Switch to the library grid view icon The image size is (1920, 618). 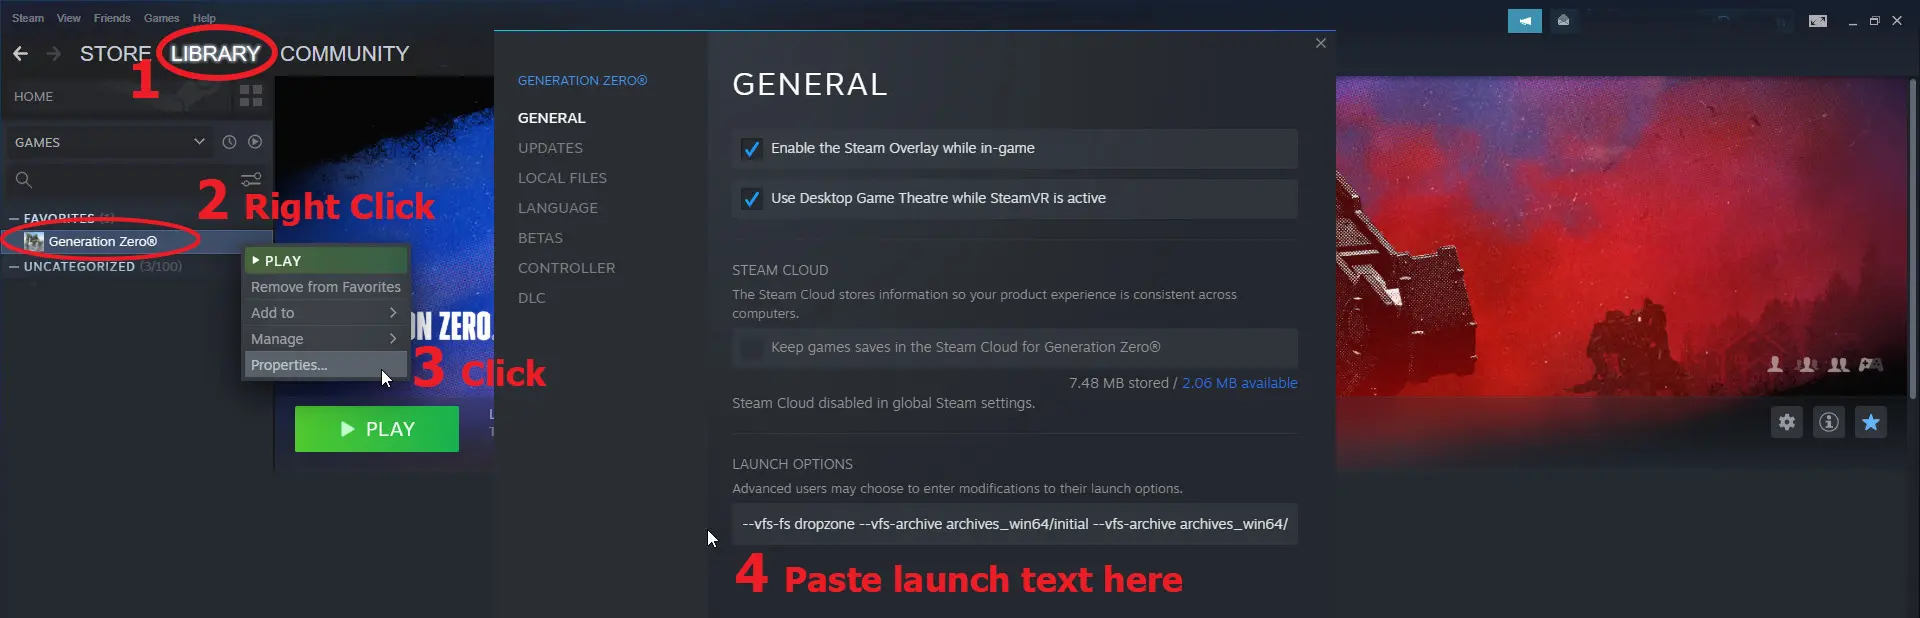(x=251, y=96)
